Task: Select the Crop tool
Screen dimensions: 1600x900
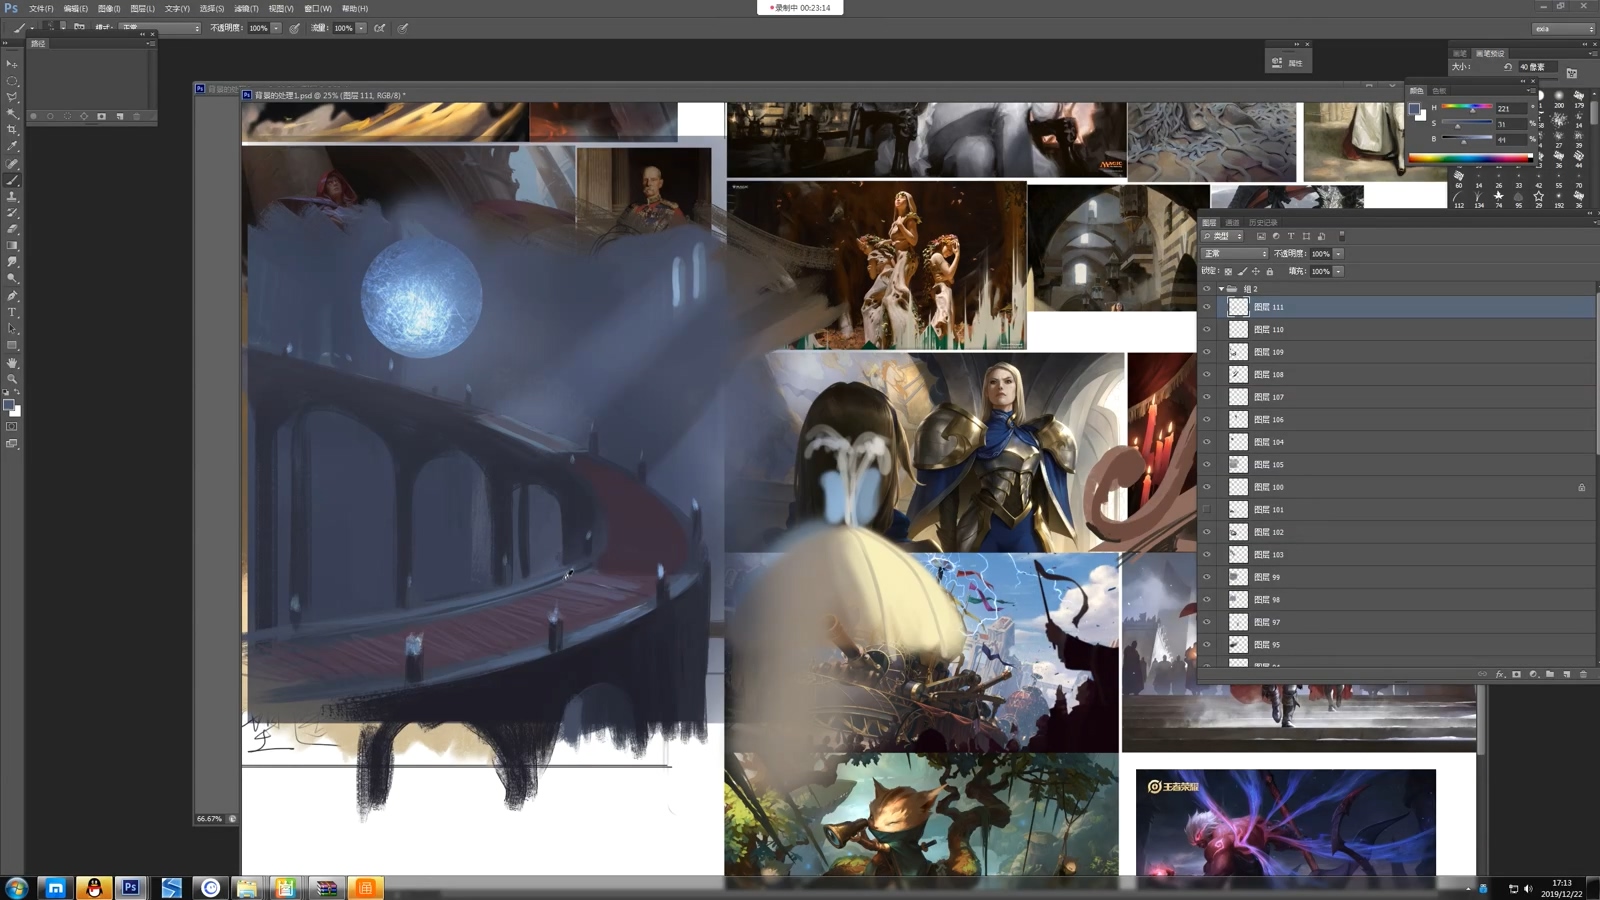Action: 12,130
